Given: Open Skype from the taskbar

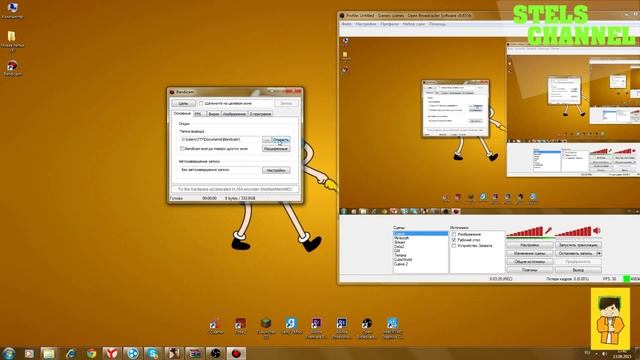Looking at the screenshot, I should [153, 353].
